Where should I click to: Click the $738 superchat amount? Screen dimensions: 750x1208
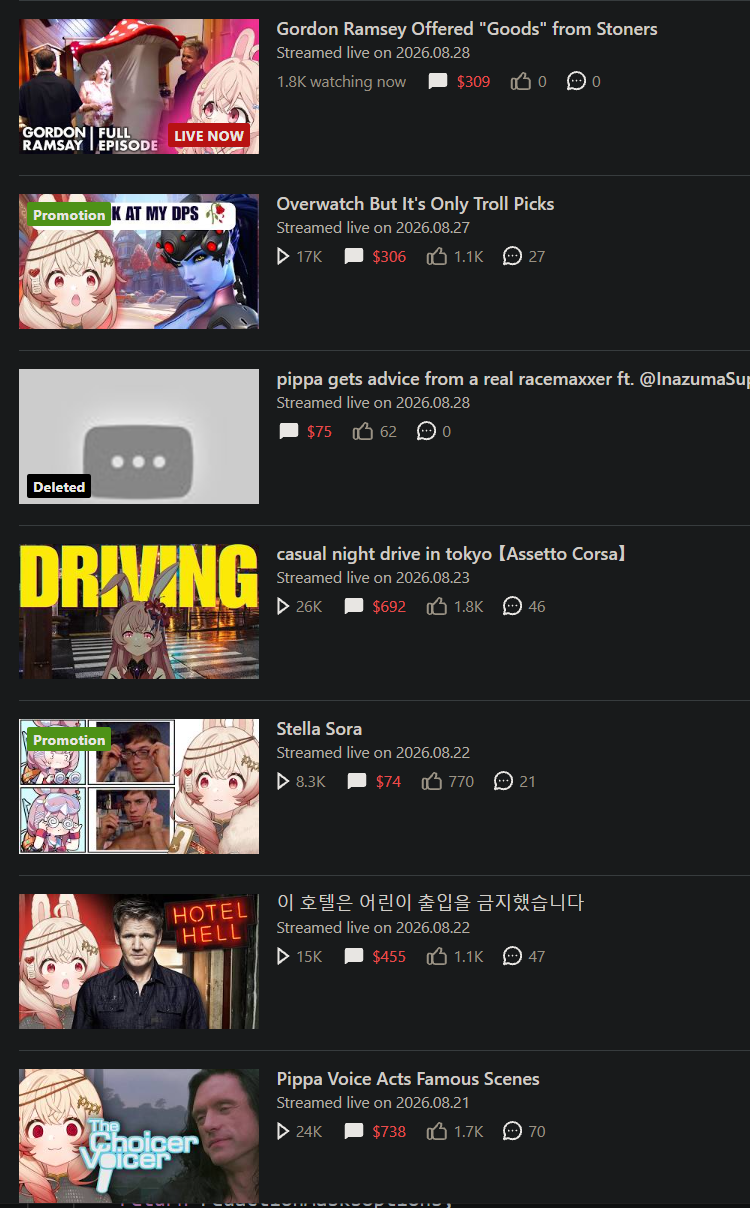pos(390,1132)
